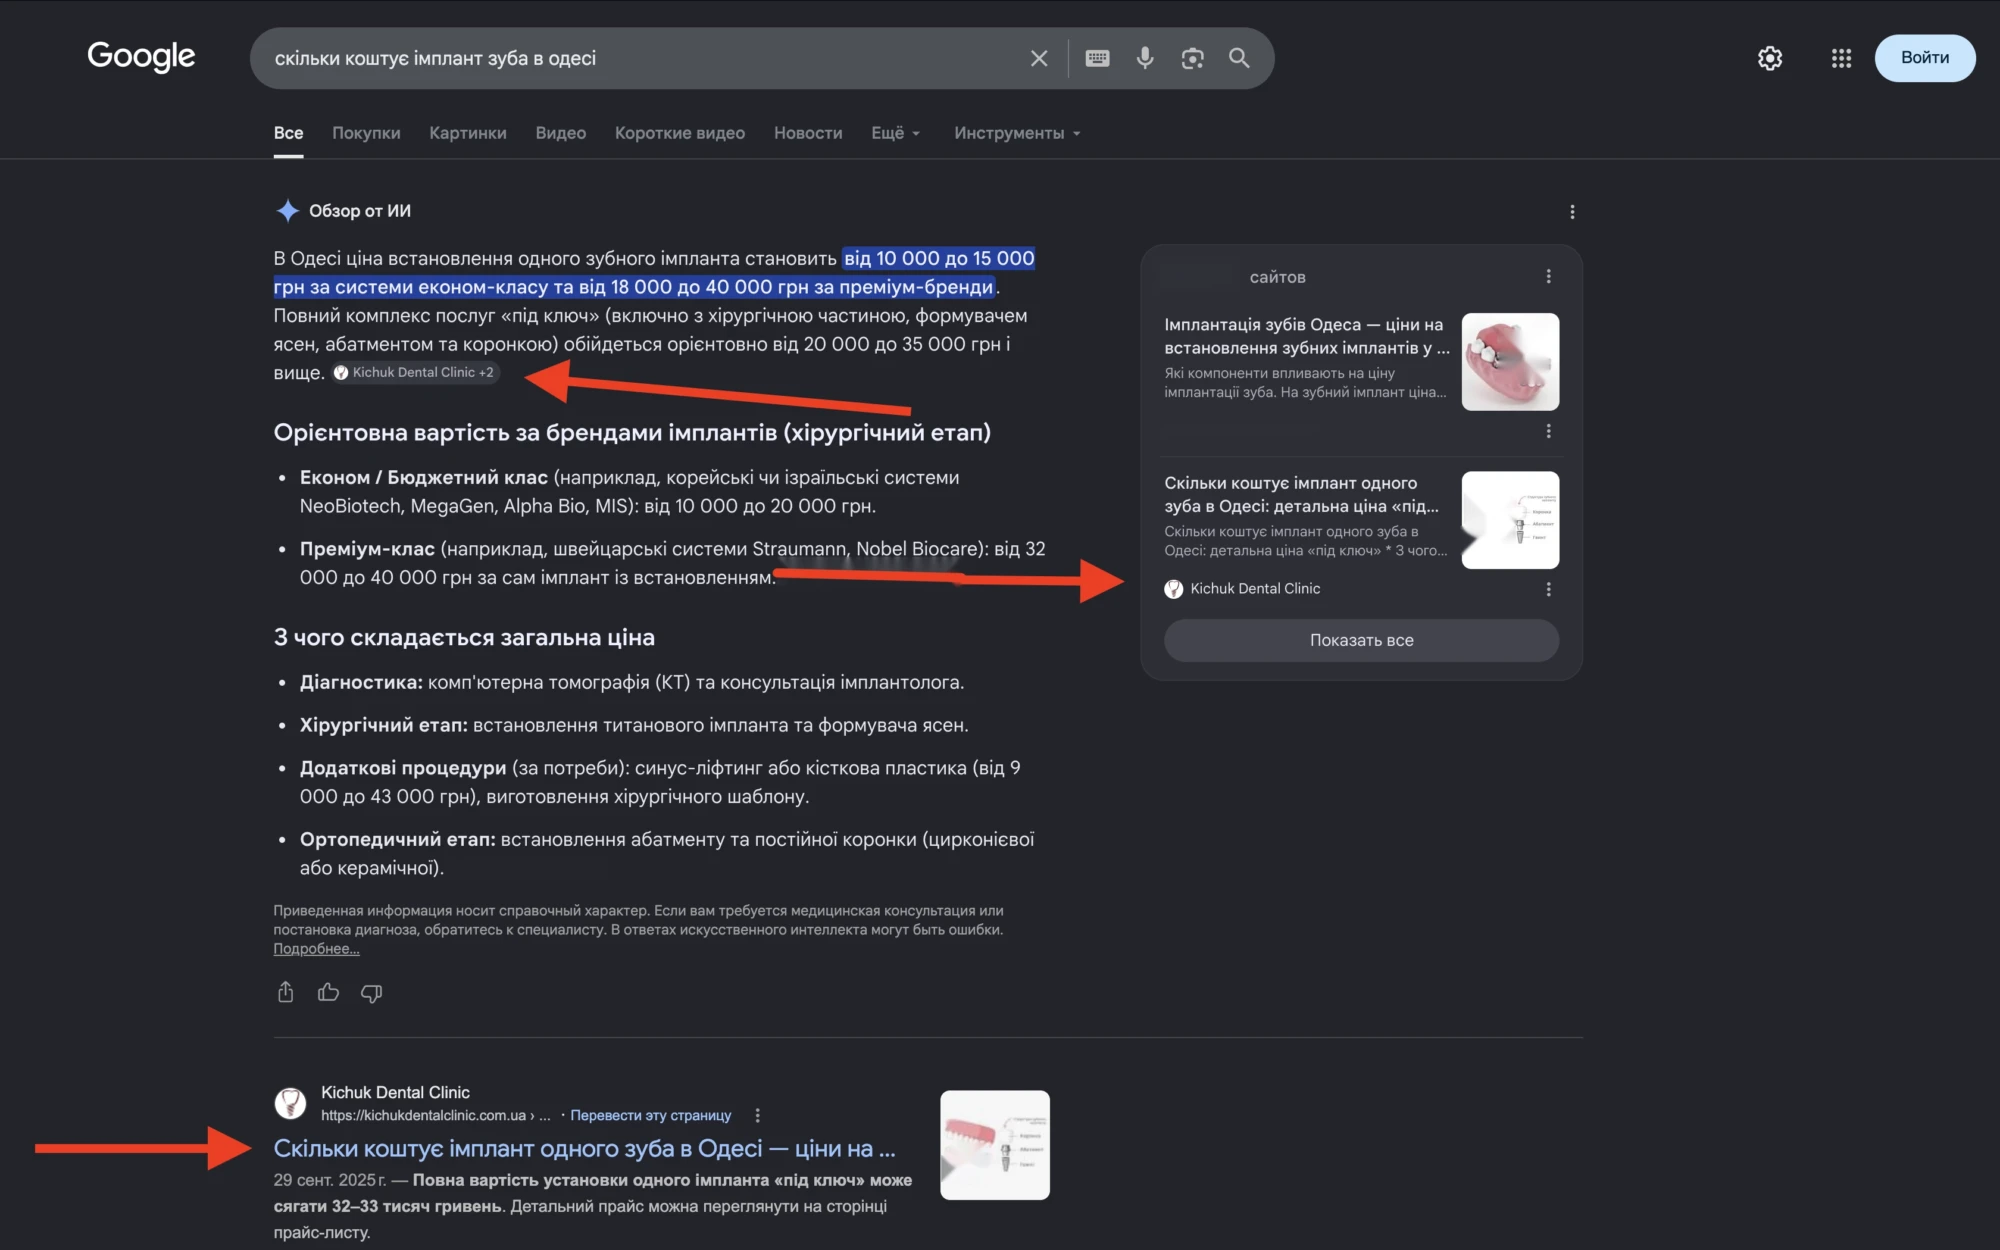Viewport: 2000px width, 1250px height.
Task: Click the Kichuk Dental Clinic result favicon
Action: coord(290,1103)
